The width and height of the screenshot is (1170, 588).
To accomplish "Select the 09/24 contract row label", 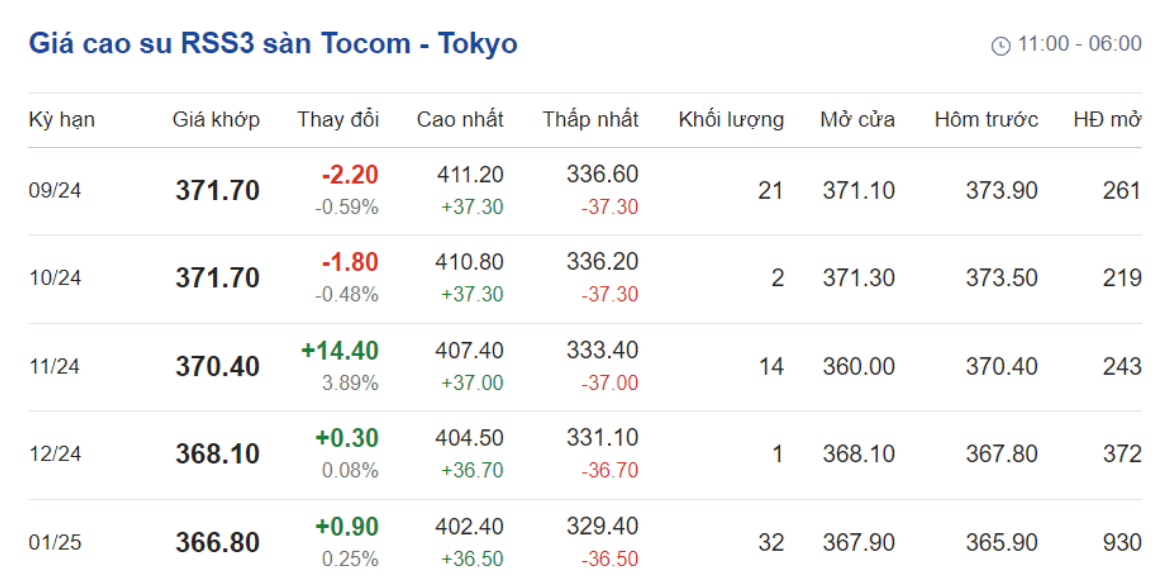I will pyautogui.click(x=55, y=190).
